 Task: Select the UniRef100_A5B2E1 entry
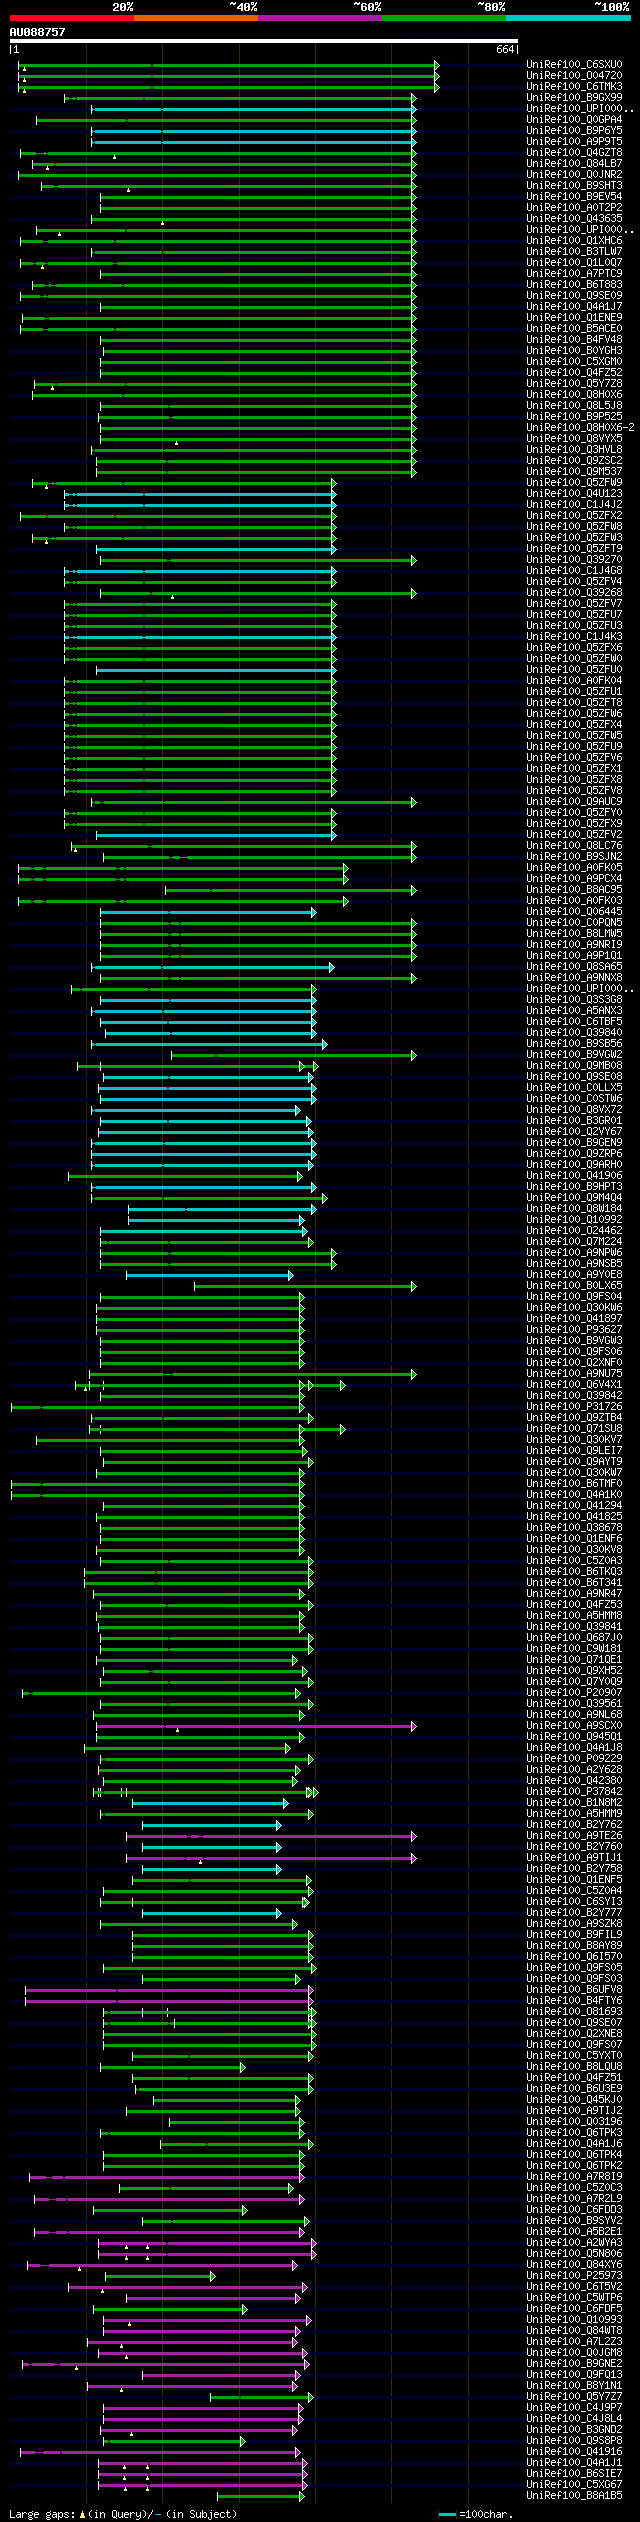coord(574,2232)
